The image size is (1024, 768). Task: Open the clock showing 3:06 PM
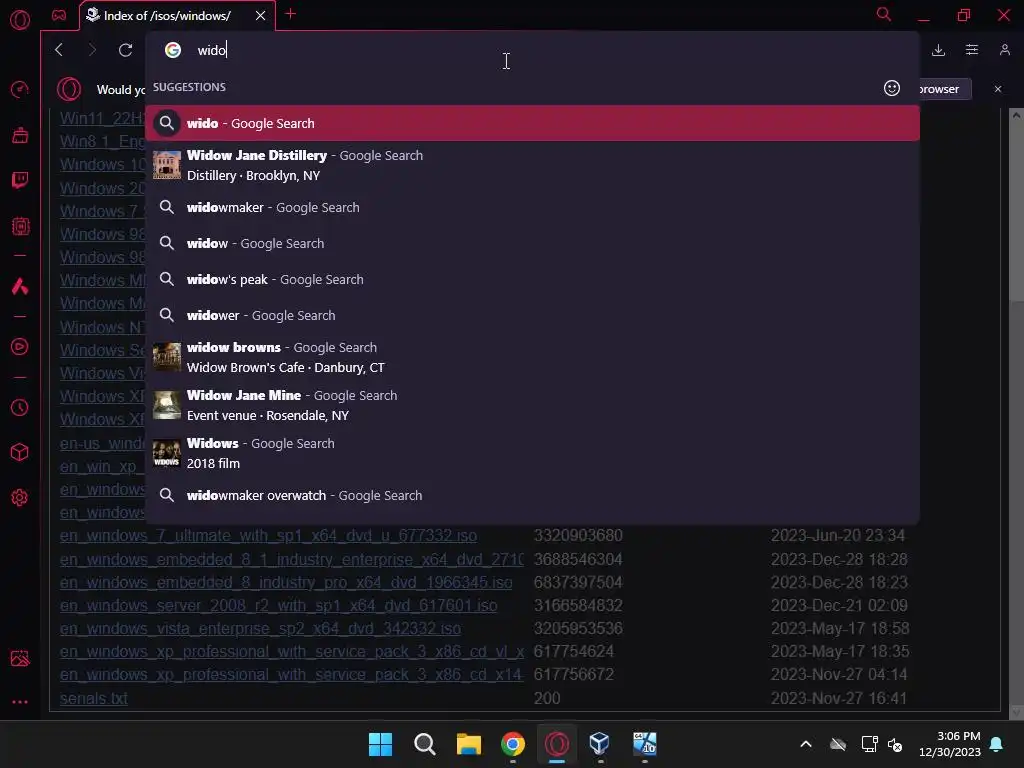(x=950, y=744)
